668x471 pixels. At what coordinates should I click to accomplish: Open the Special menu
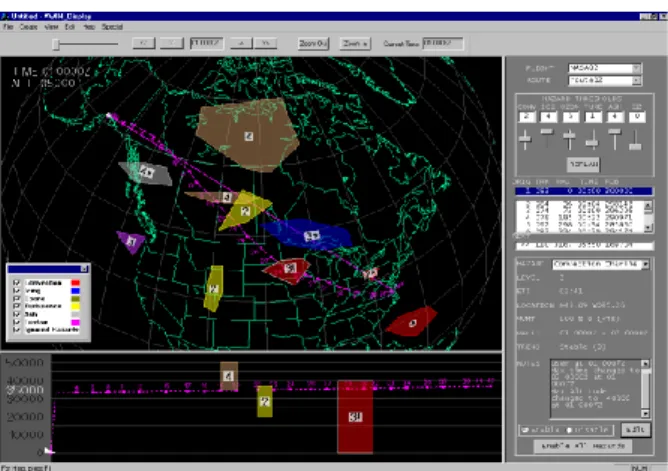tap(112, 27)
